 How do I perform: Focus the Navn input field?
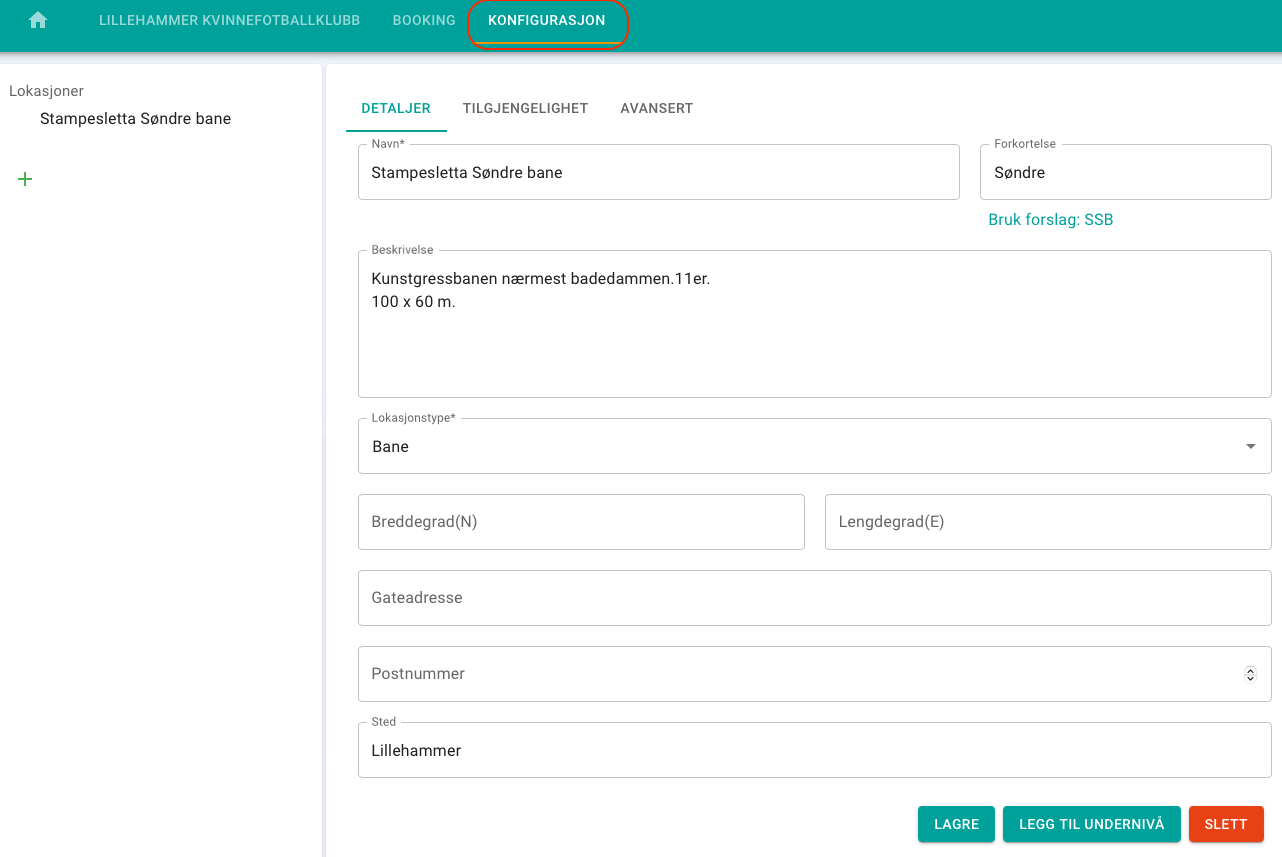click(x=659, y=172)
